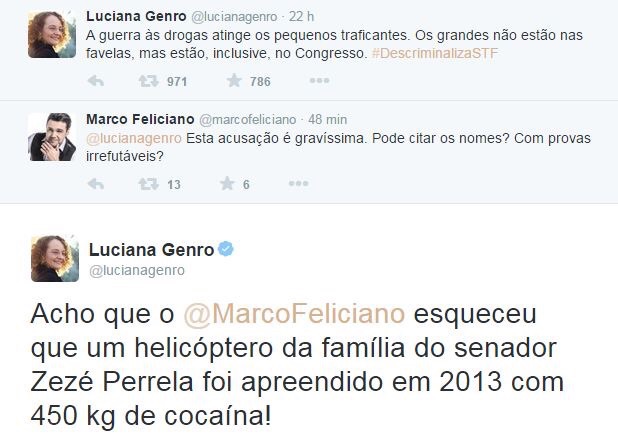Image resolution: width=618 pixels, height=442 pixels.
Task: Retweet Marco Feliciano's tweet
Action: [146, 184]
